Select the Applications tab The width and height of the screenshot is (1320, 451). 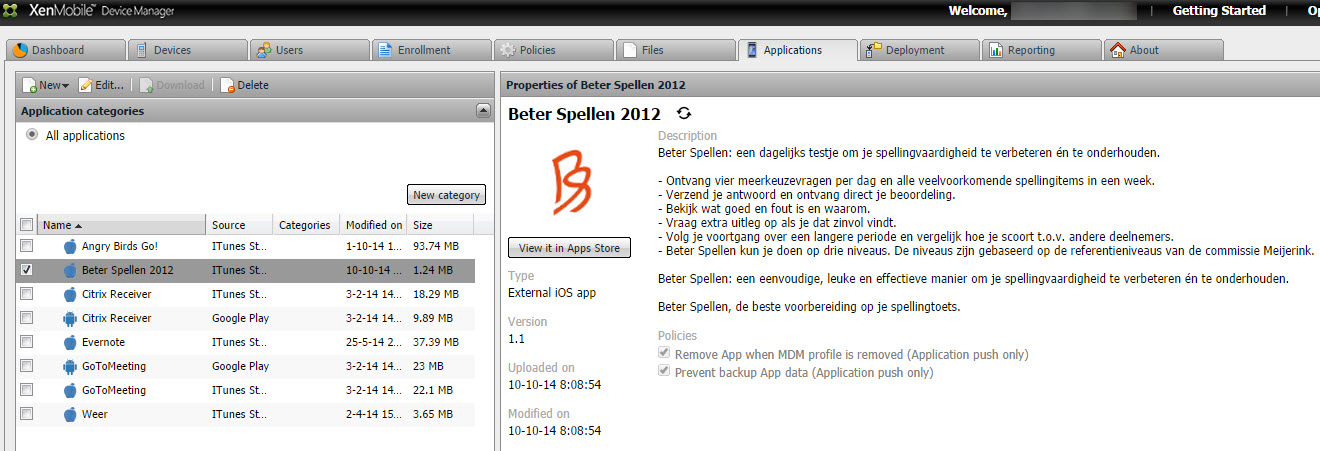[x=797, y=50]
